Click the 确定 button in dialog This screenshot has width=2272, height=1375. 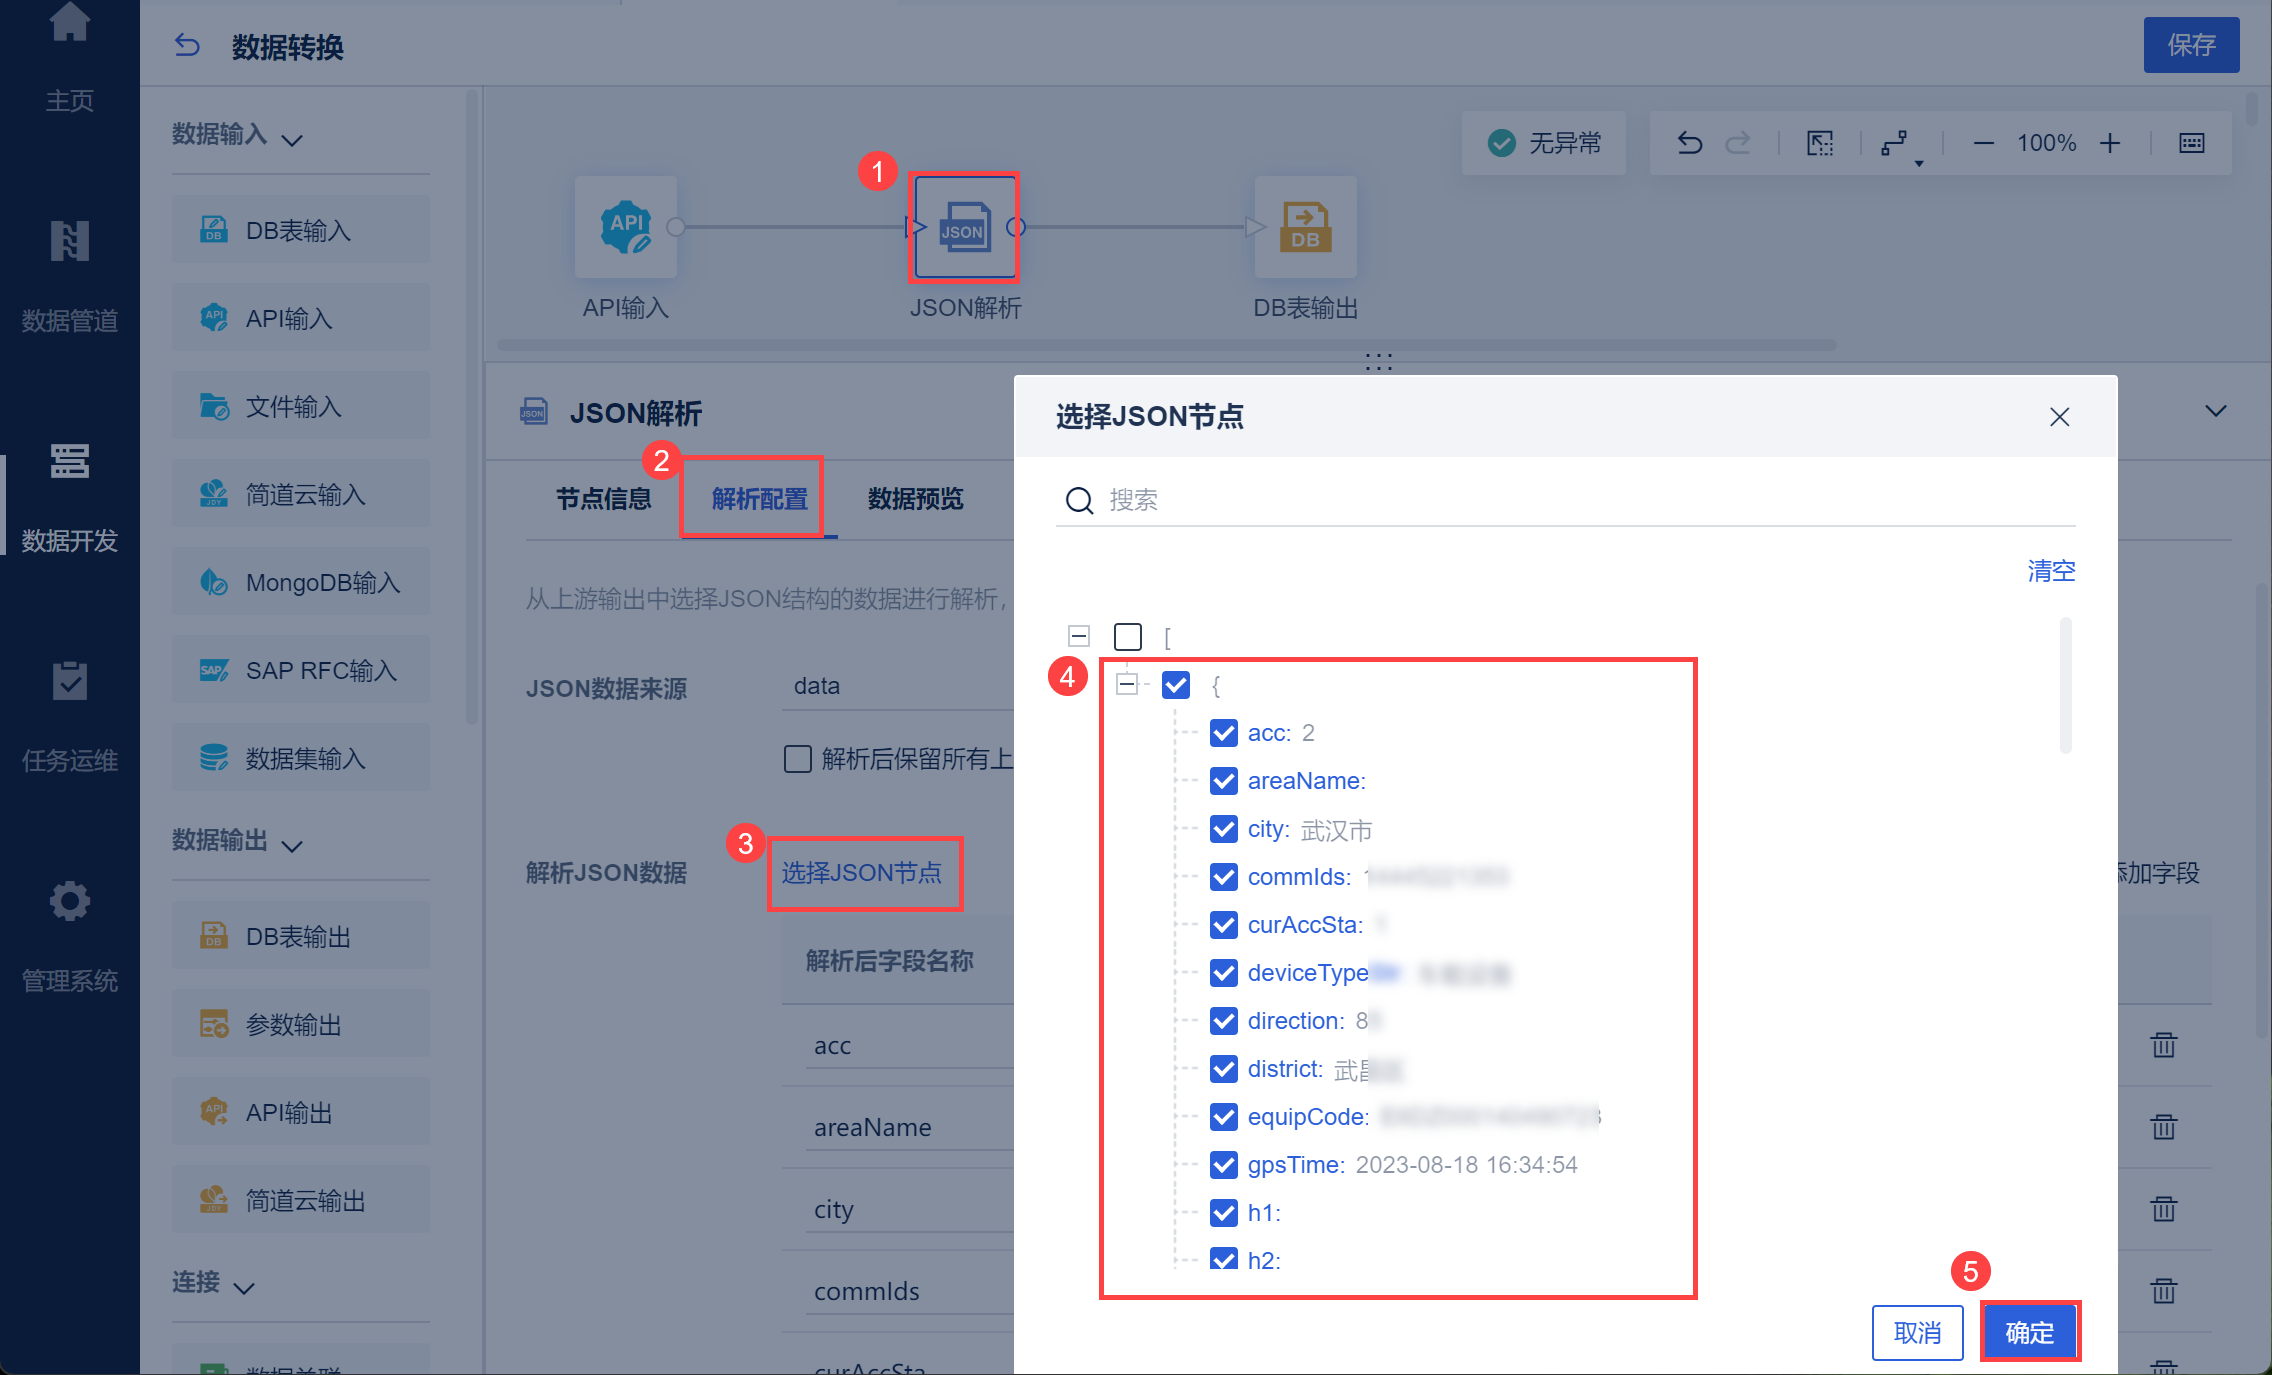pyautogui.click(x=2029, y=1332)
